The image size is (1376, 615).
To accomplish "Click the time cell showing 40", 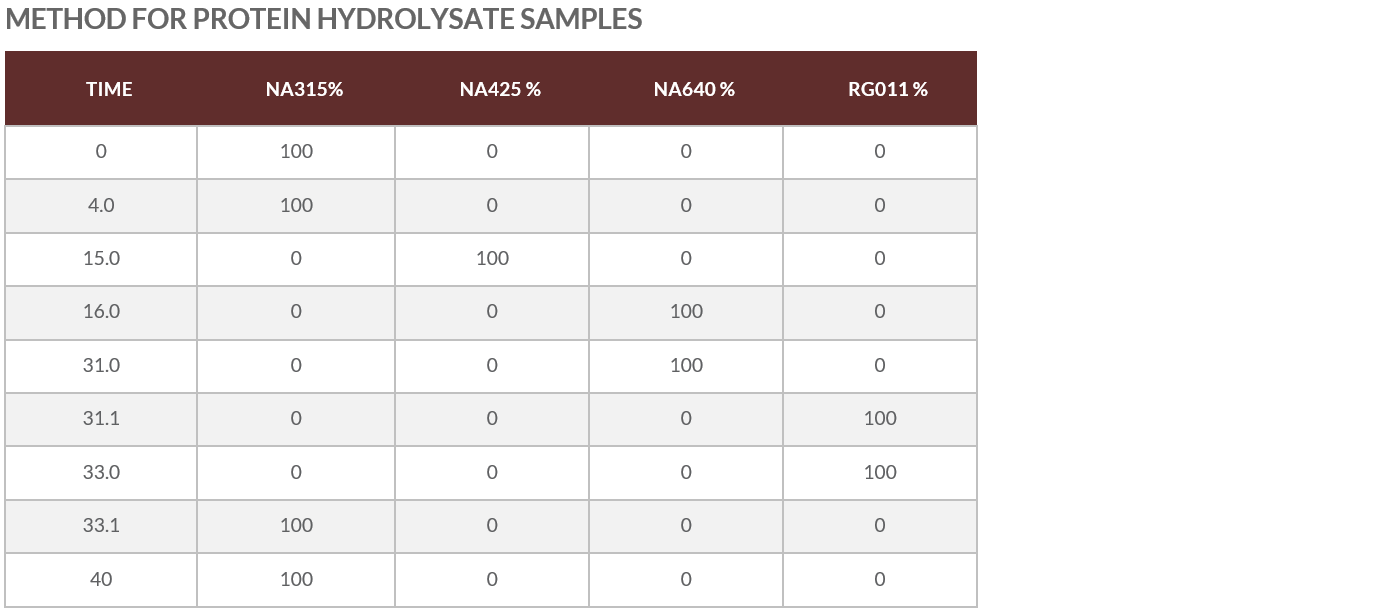I will (101, 579).
